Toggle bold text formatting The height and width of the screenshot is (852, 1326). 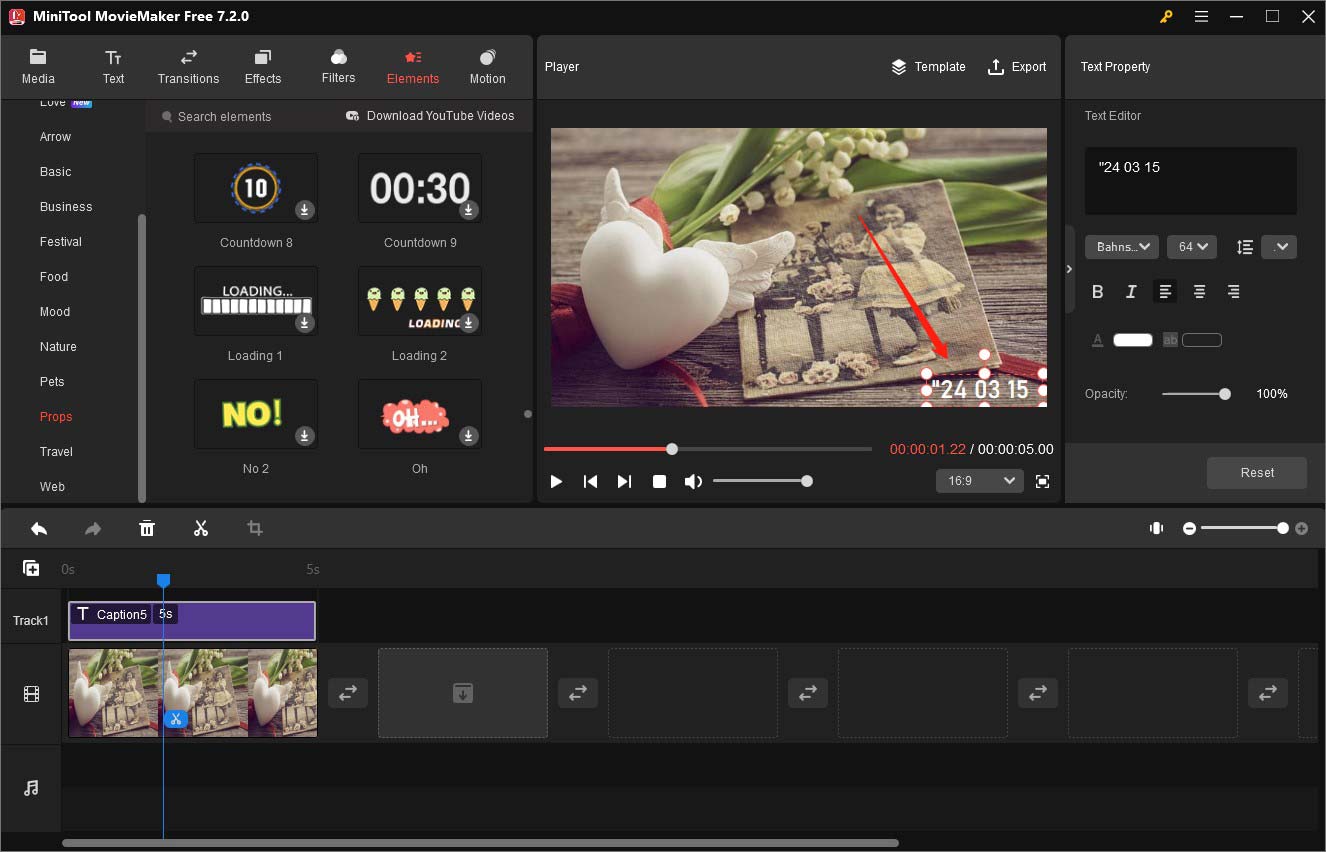coord(1098,292)
